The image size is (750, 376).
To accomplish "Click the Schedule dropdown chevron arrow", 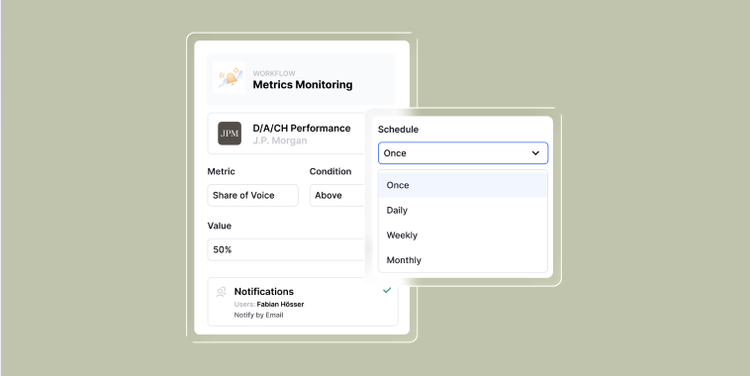I will [536, 153].
